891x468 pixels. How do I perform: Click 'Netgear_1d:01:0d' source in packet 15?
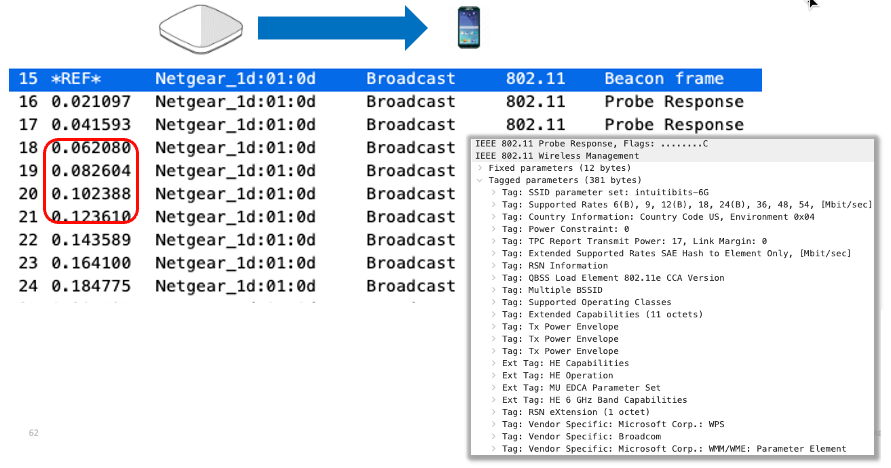click(235, 78)
